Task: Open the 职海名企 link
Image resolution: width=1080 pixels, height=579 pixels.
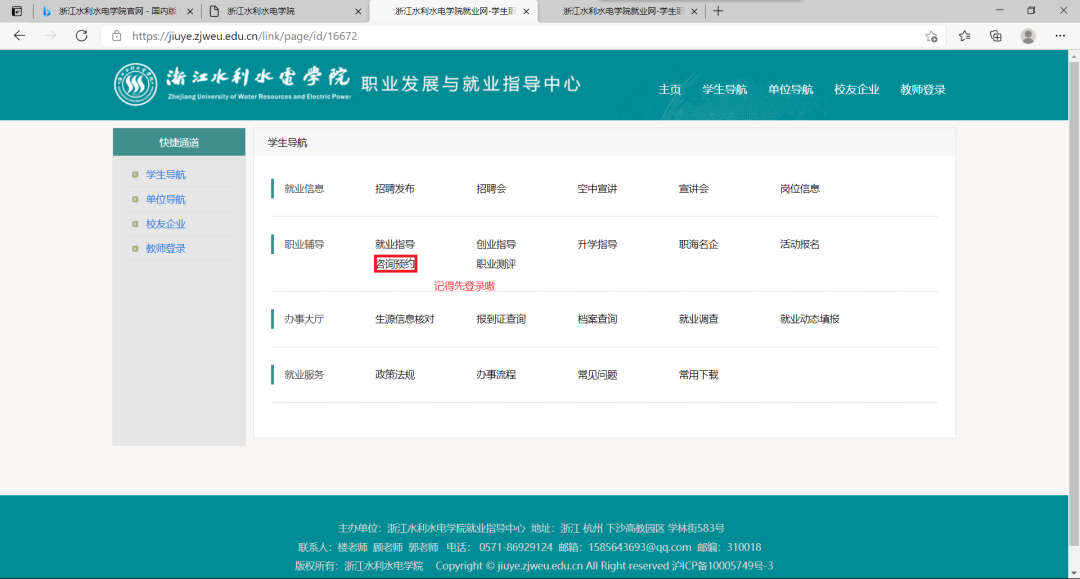Action: pyautogui.click(x=698, y=244)
